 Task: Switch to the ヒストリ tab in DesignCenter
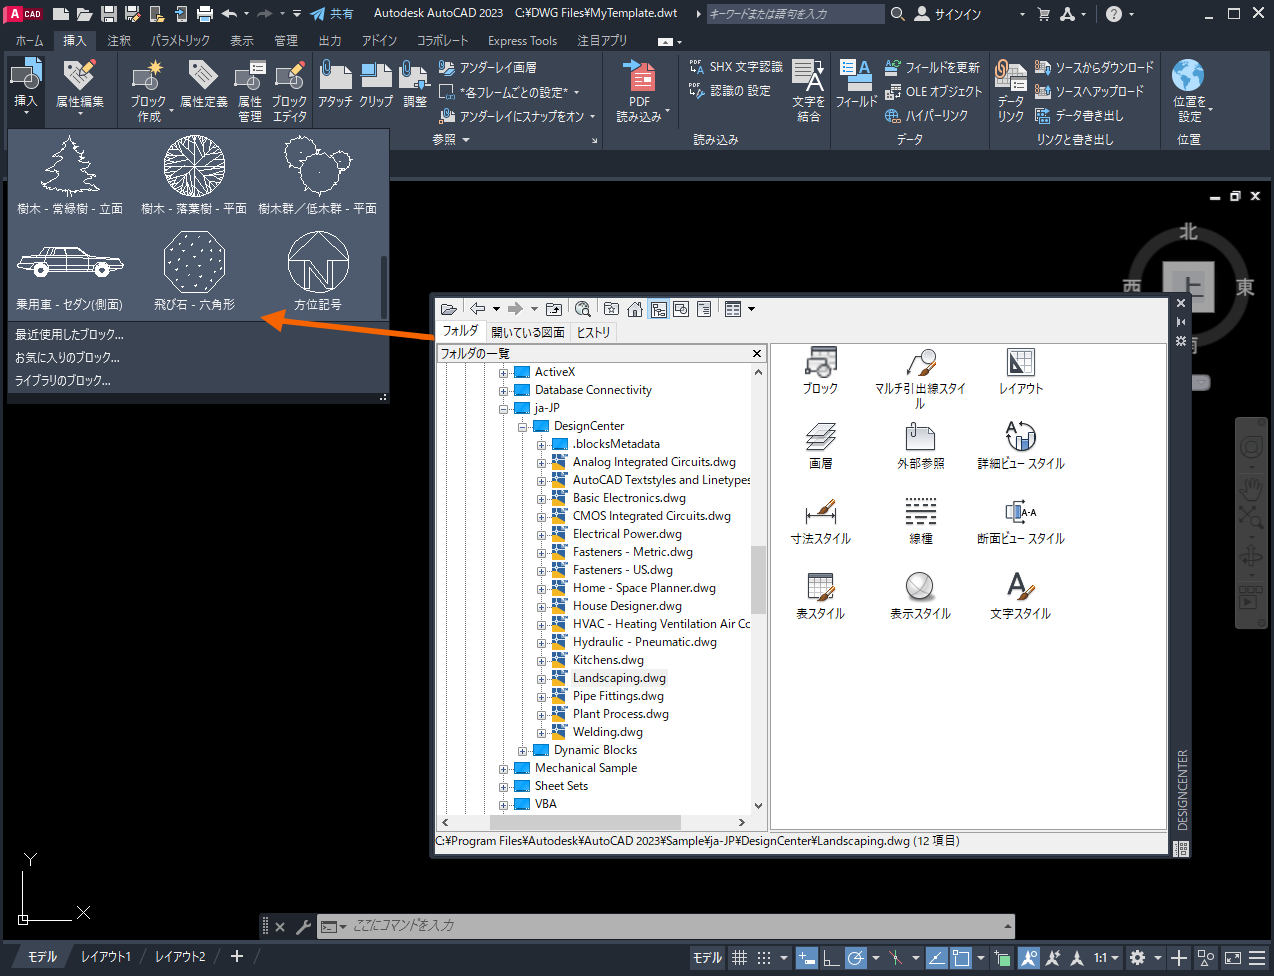coord(593,332)
